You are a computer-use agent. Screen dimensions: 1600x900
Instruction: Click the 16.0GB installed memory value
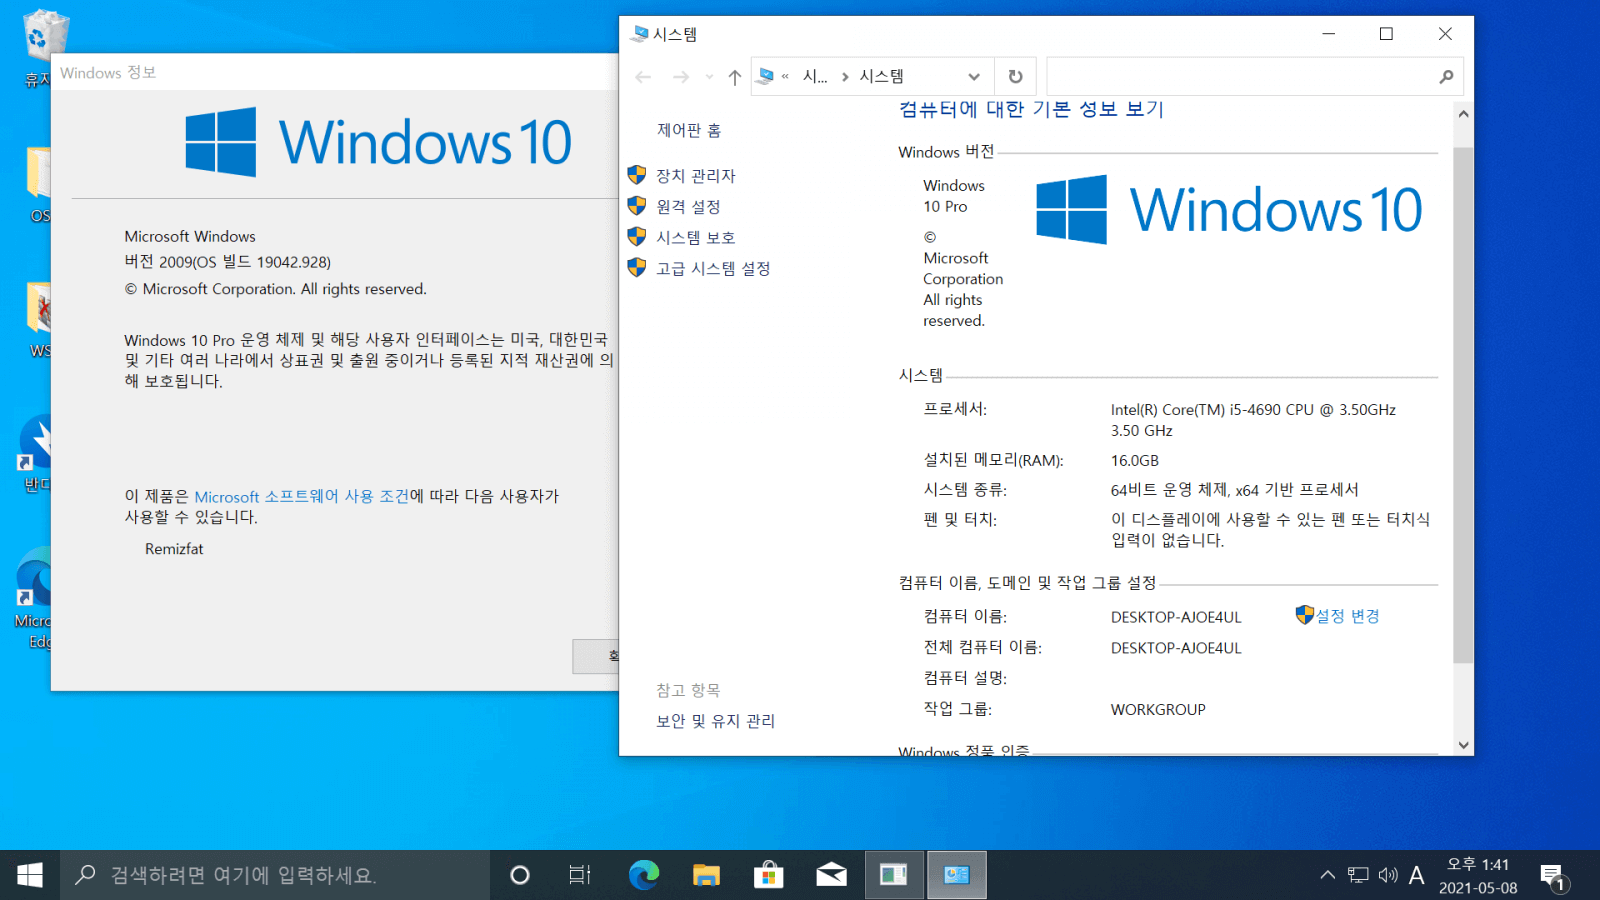coord(1135,461)
